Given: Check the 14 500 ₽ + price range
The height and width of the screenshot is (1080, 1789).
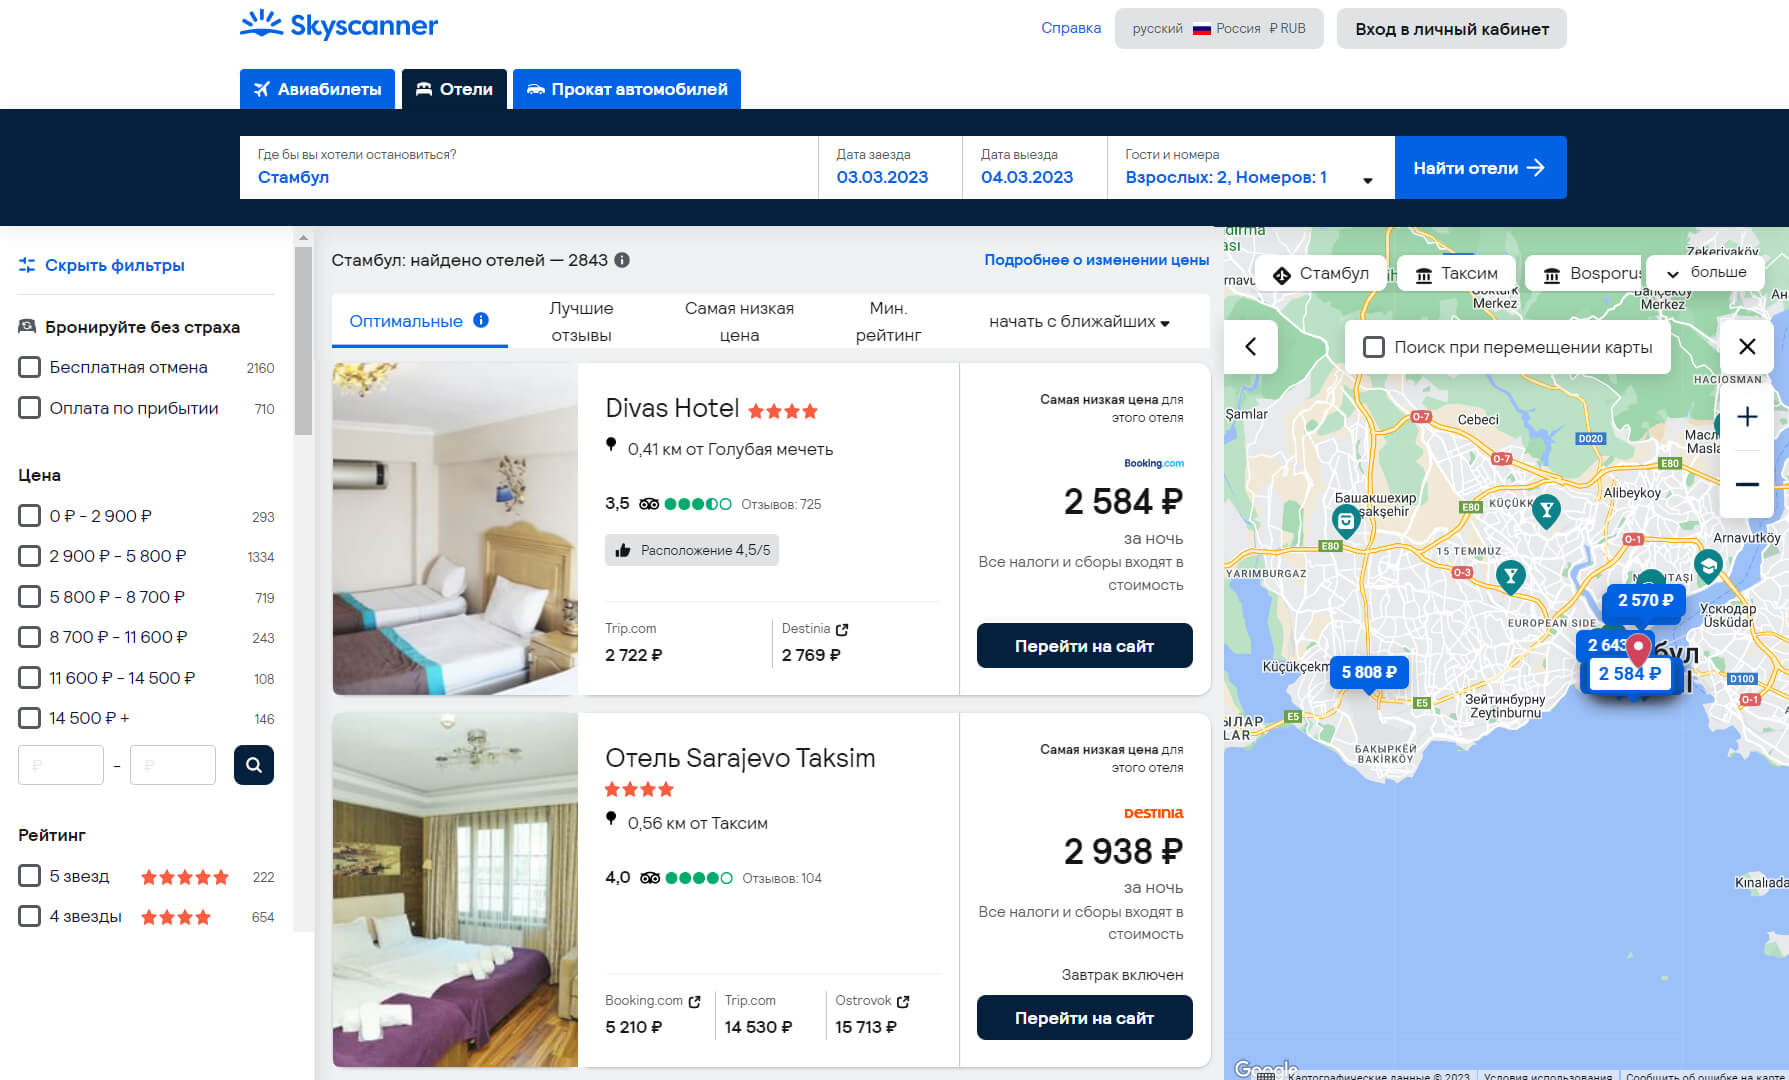Looking at the screenshot, I should pos(30,718).
